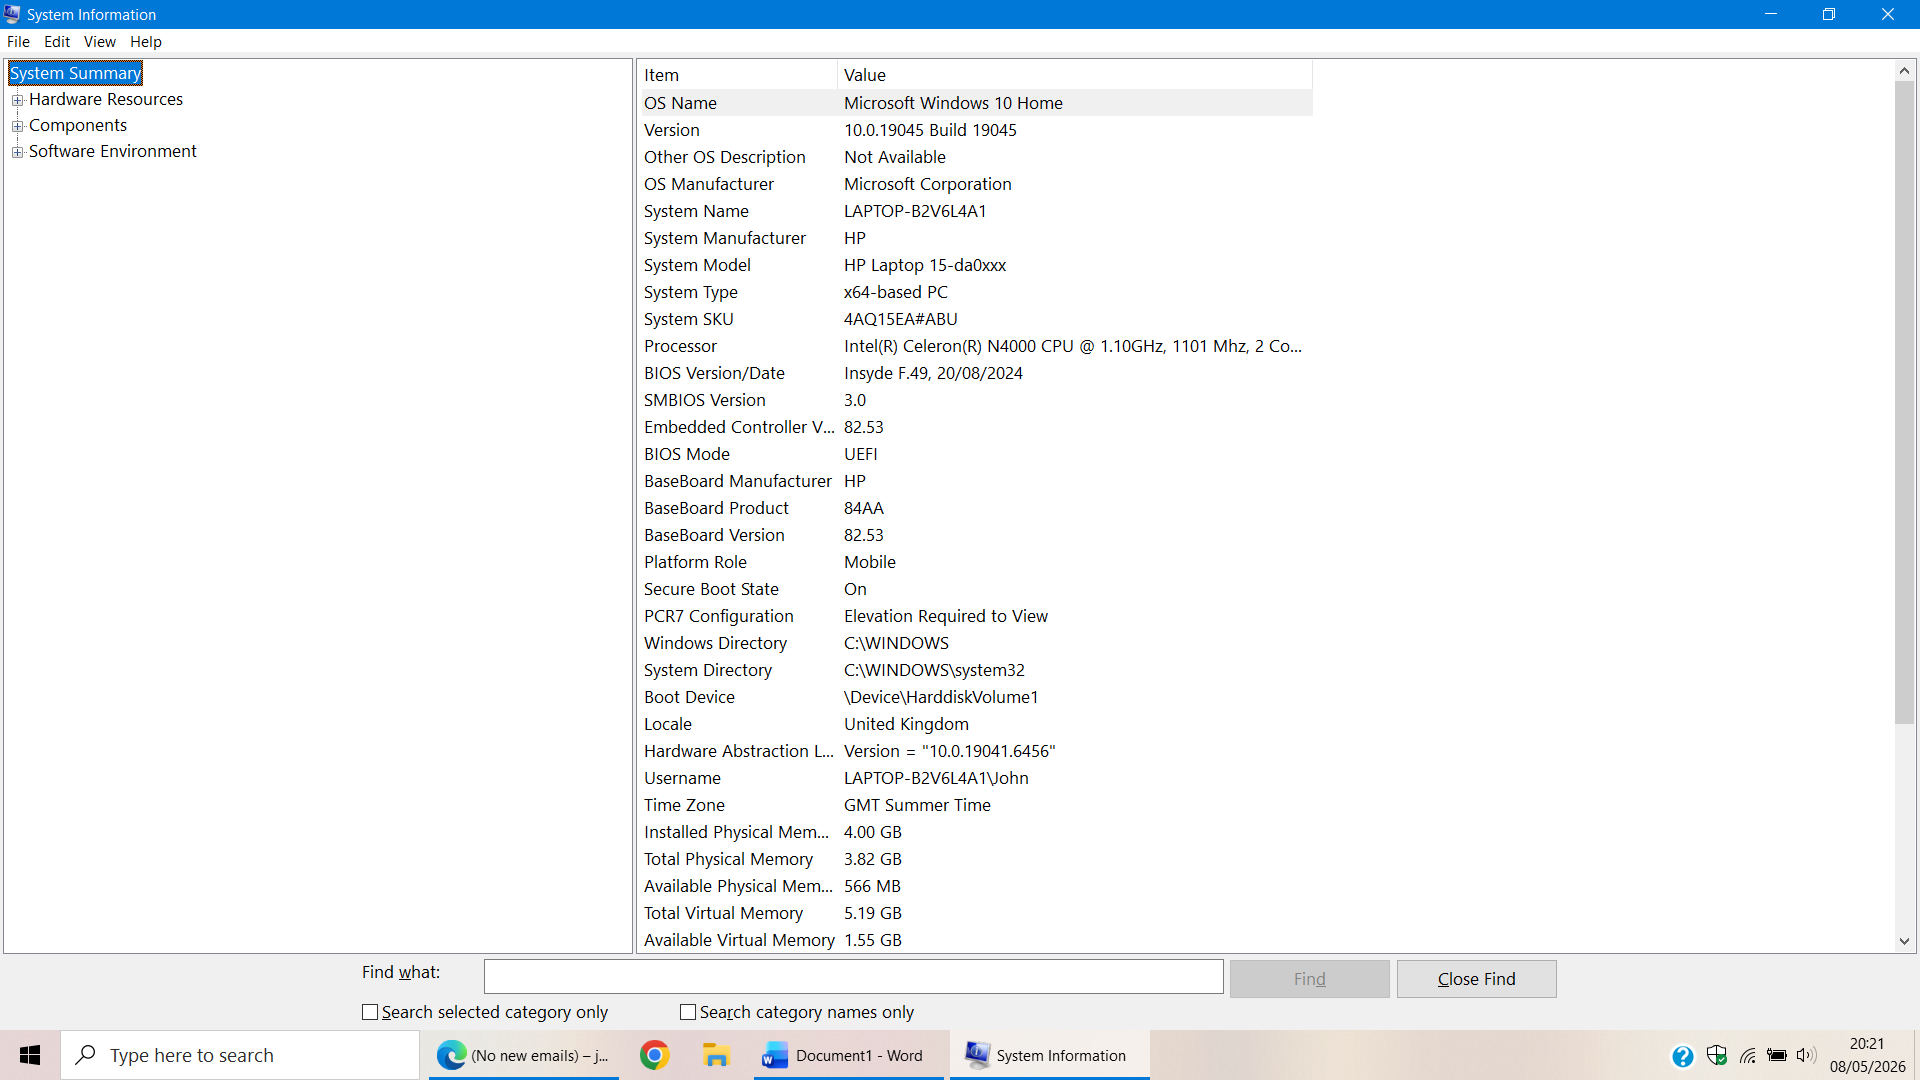Open Microsoft Edge from taskbar
The image size is (1920, 1080).
(x=524, y=1055)
